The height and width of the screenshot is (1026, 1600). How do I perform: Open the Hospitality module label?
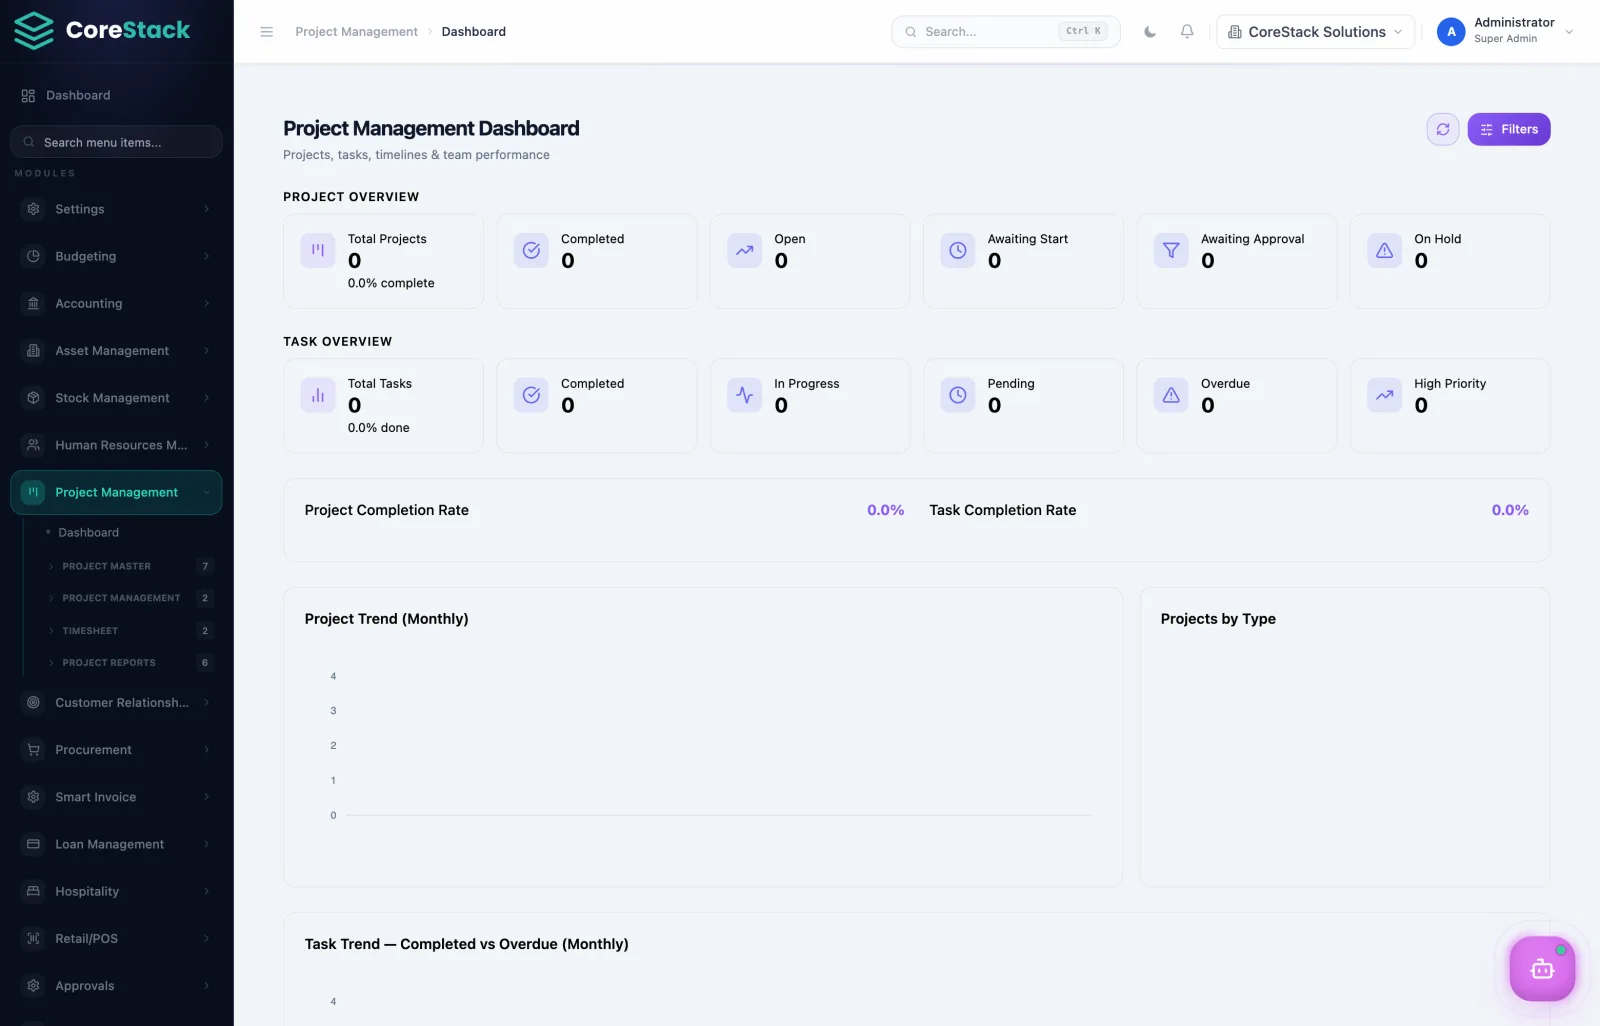click(87, 891)
